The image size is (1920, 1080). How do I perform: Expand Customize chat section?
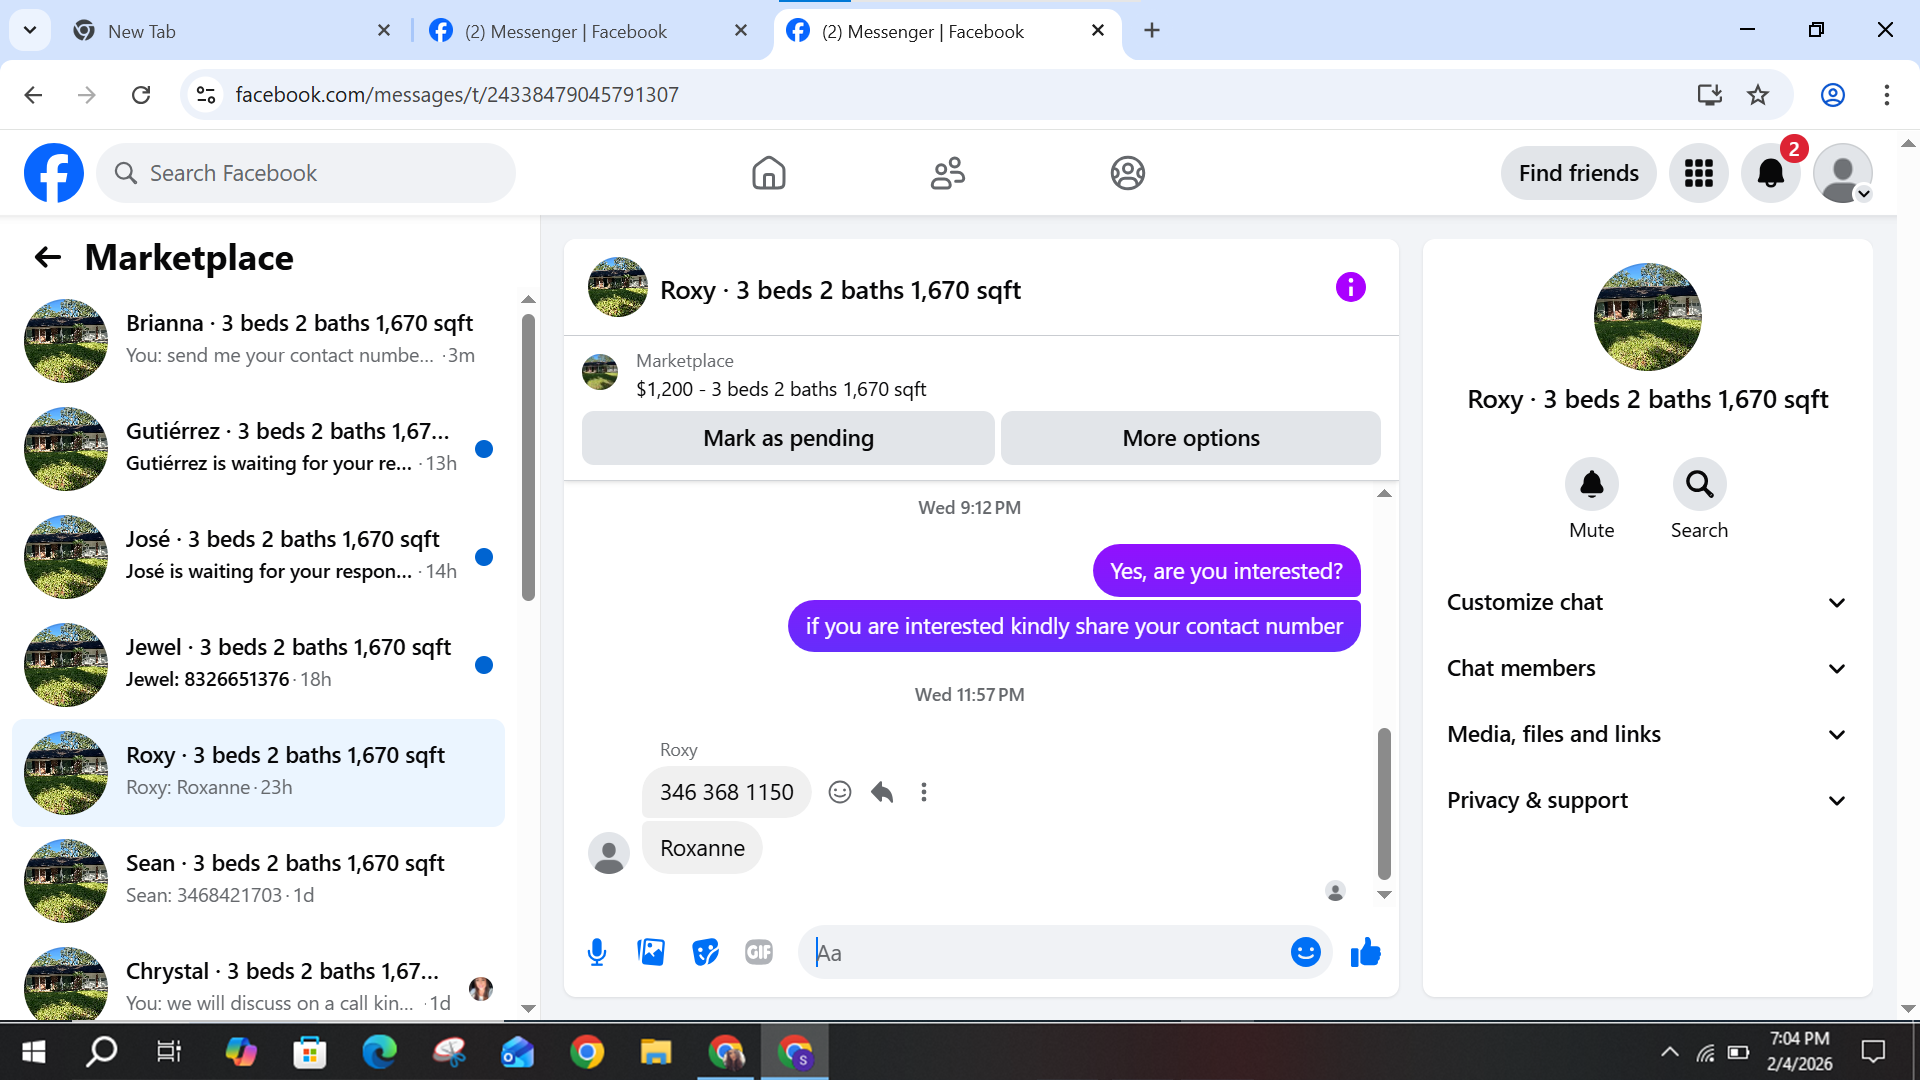(1646, 602)
